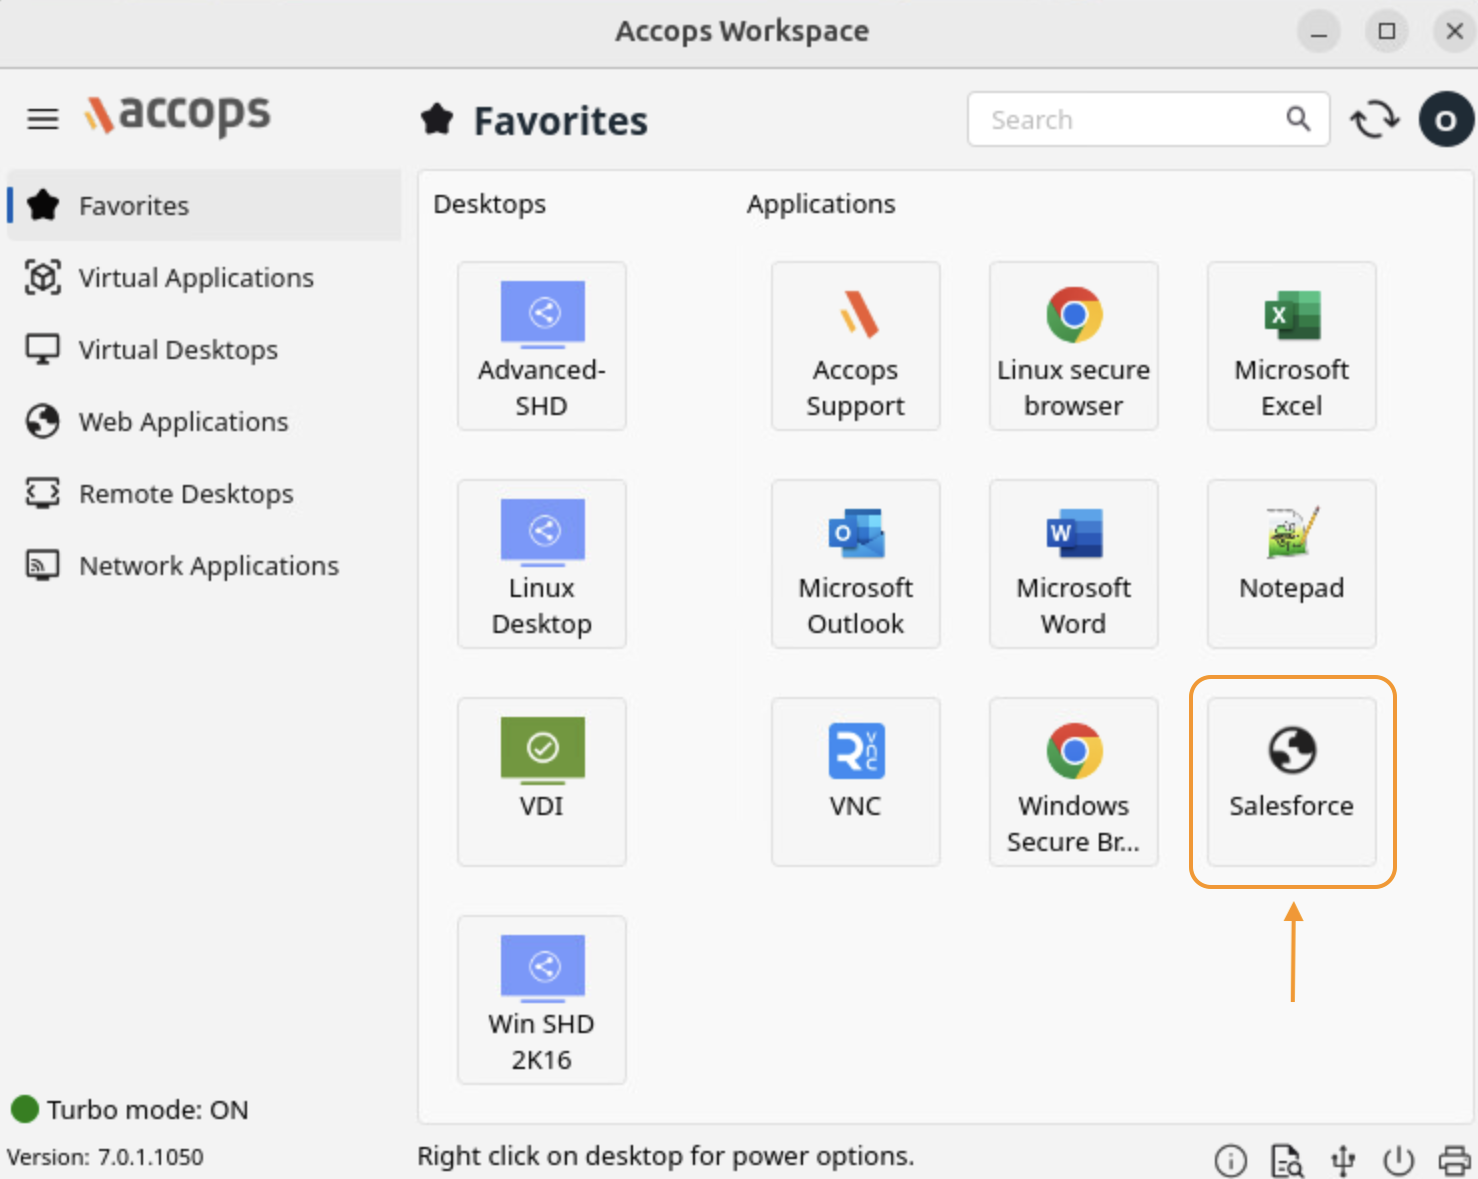Go to Remote Desktops section
Image resolution: width=1478 pixels, height=1179 pixels.
[x=186, y=494]
